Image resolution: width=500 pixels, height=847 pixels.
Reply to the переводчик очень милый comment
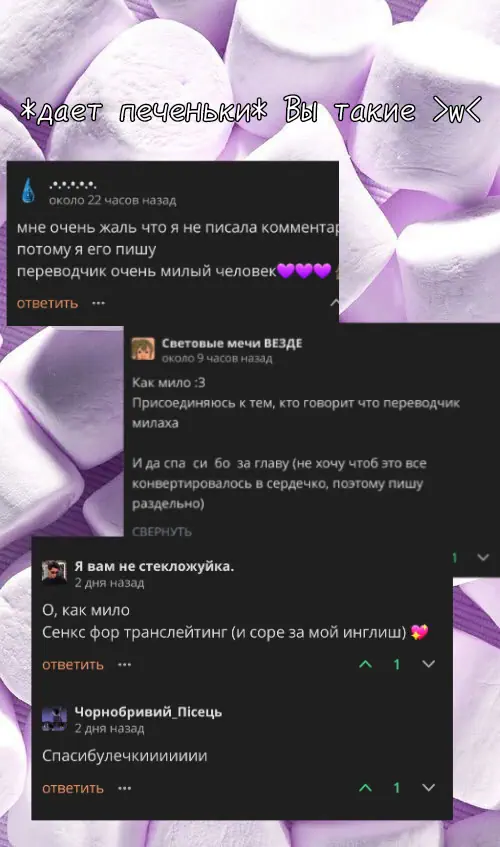click(x=48, y=303)
